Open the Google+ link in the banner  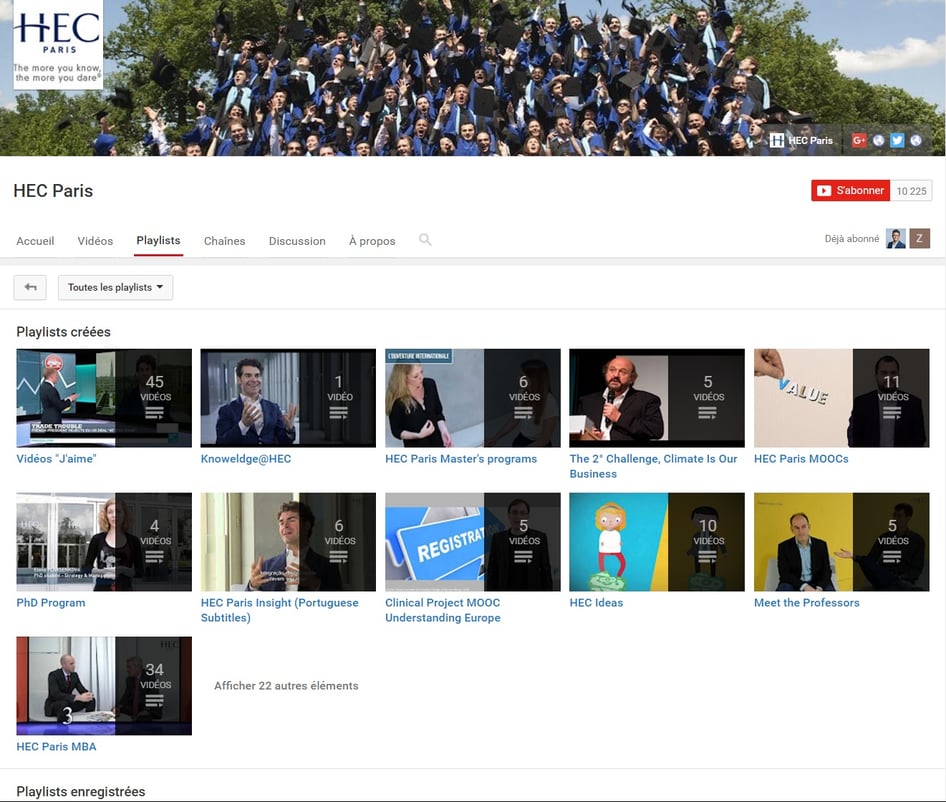tap(859, 141)
